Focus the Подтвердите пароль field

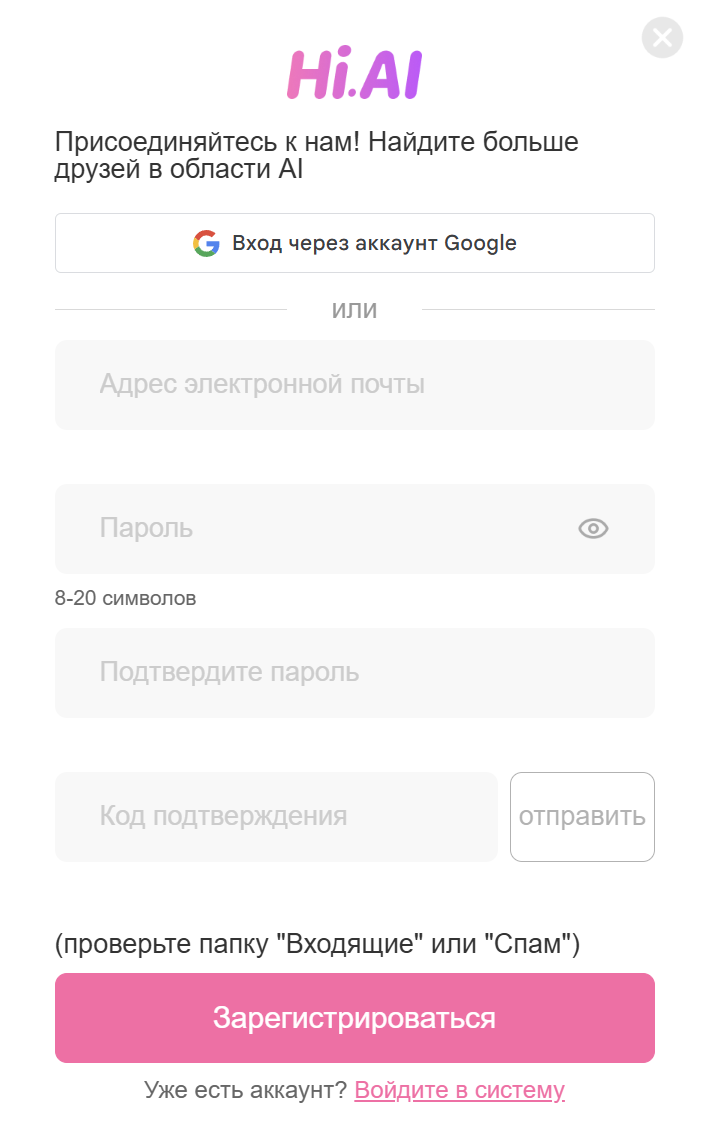pyautogui.click(x=355, y=673)
